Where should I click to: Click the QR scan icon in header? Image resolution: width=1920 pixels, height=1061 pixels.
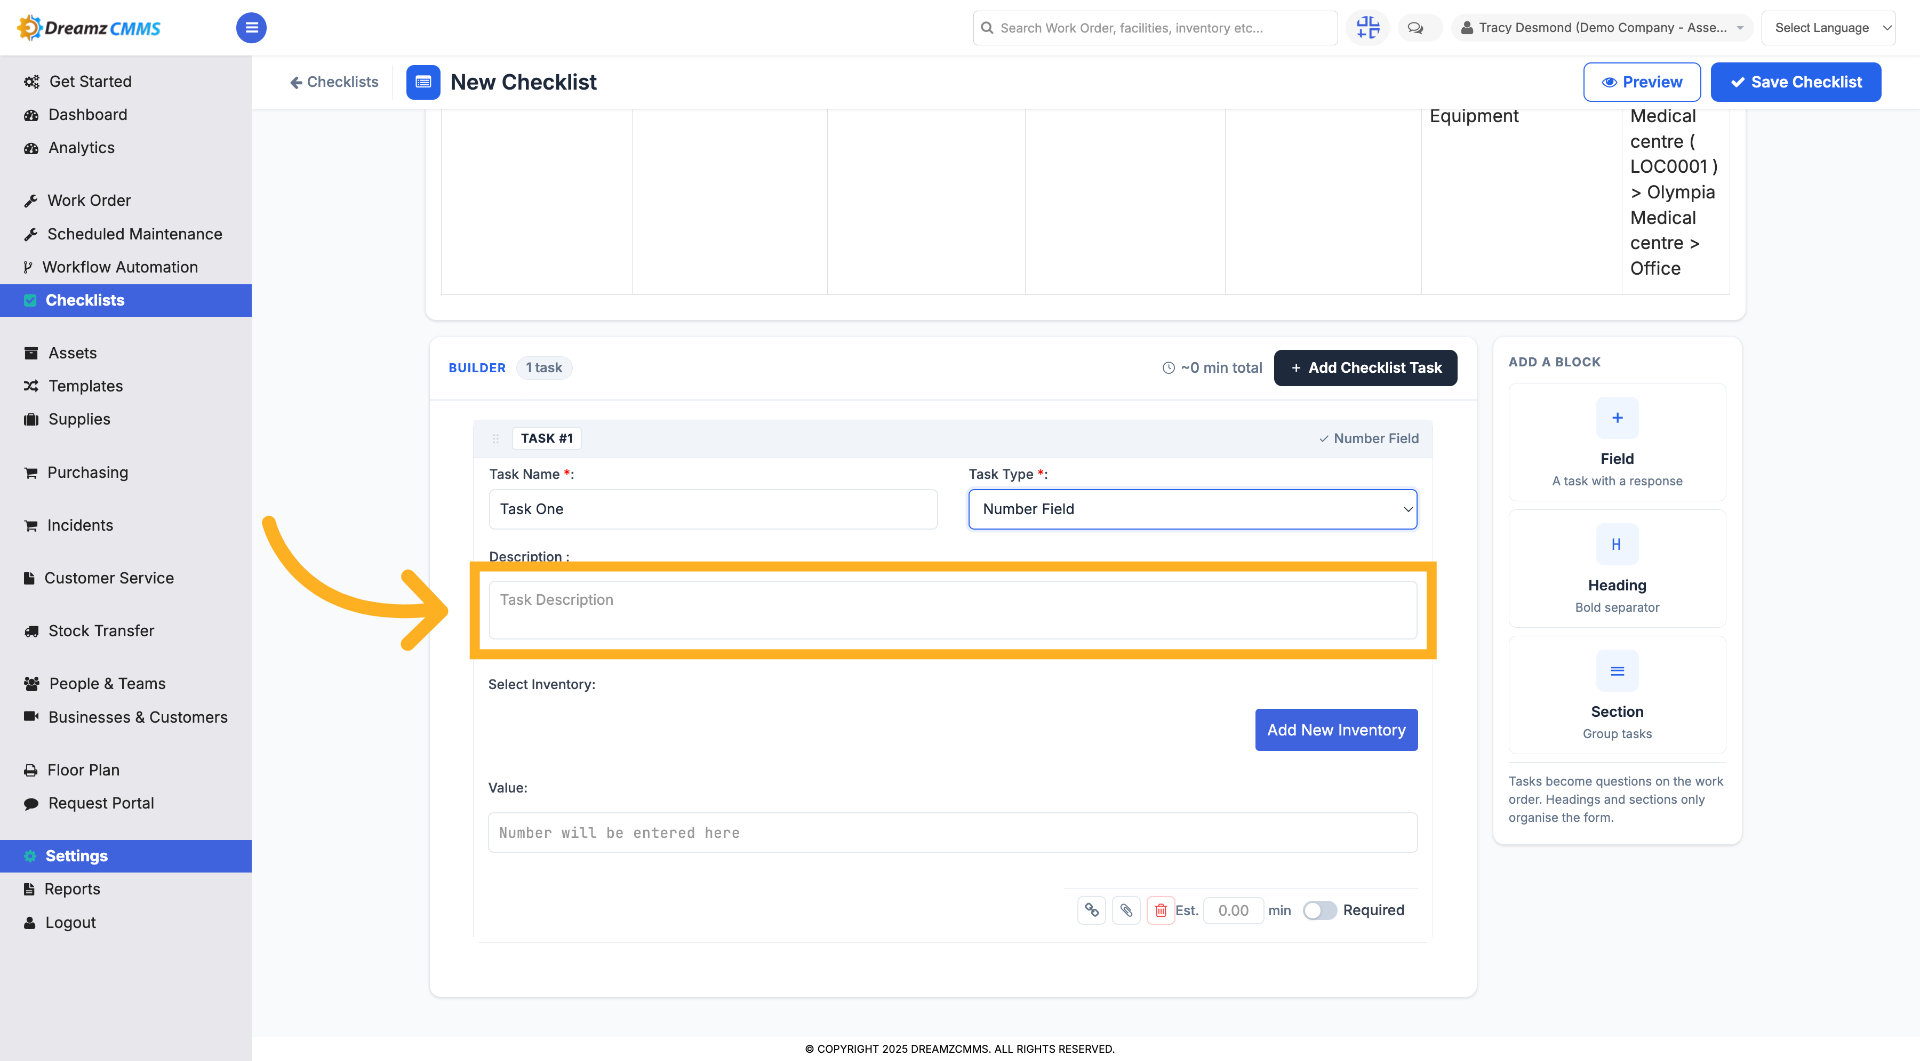(1368, 28)
